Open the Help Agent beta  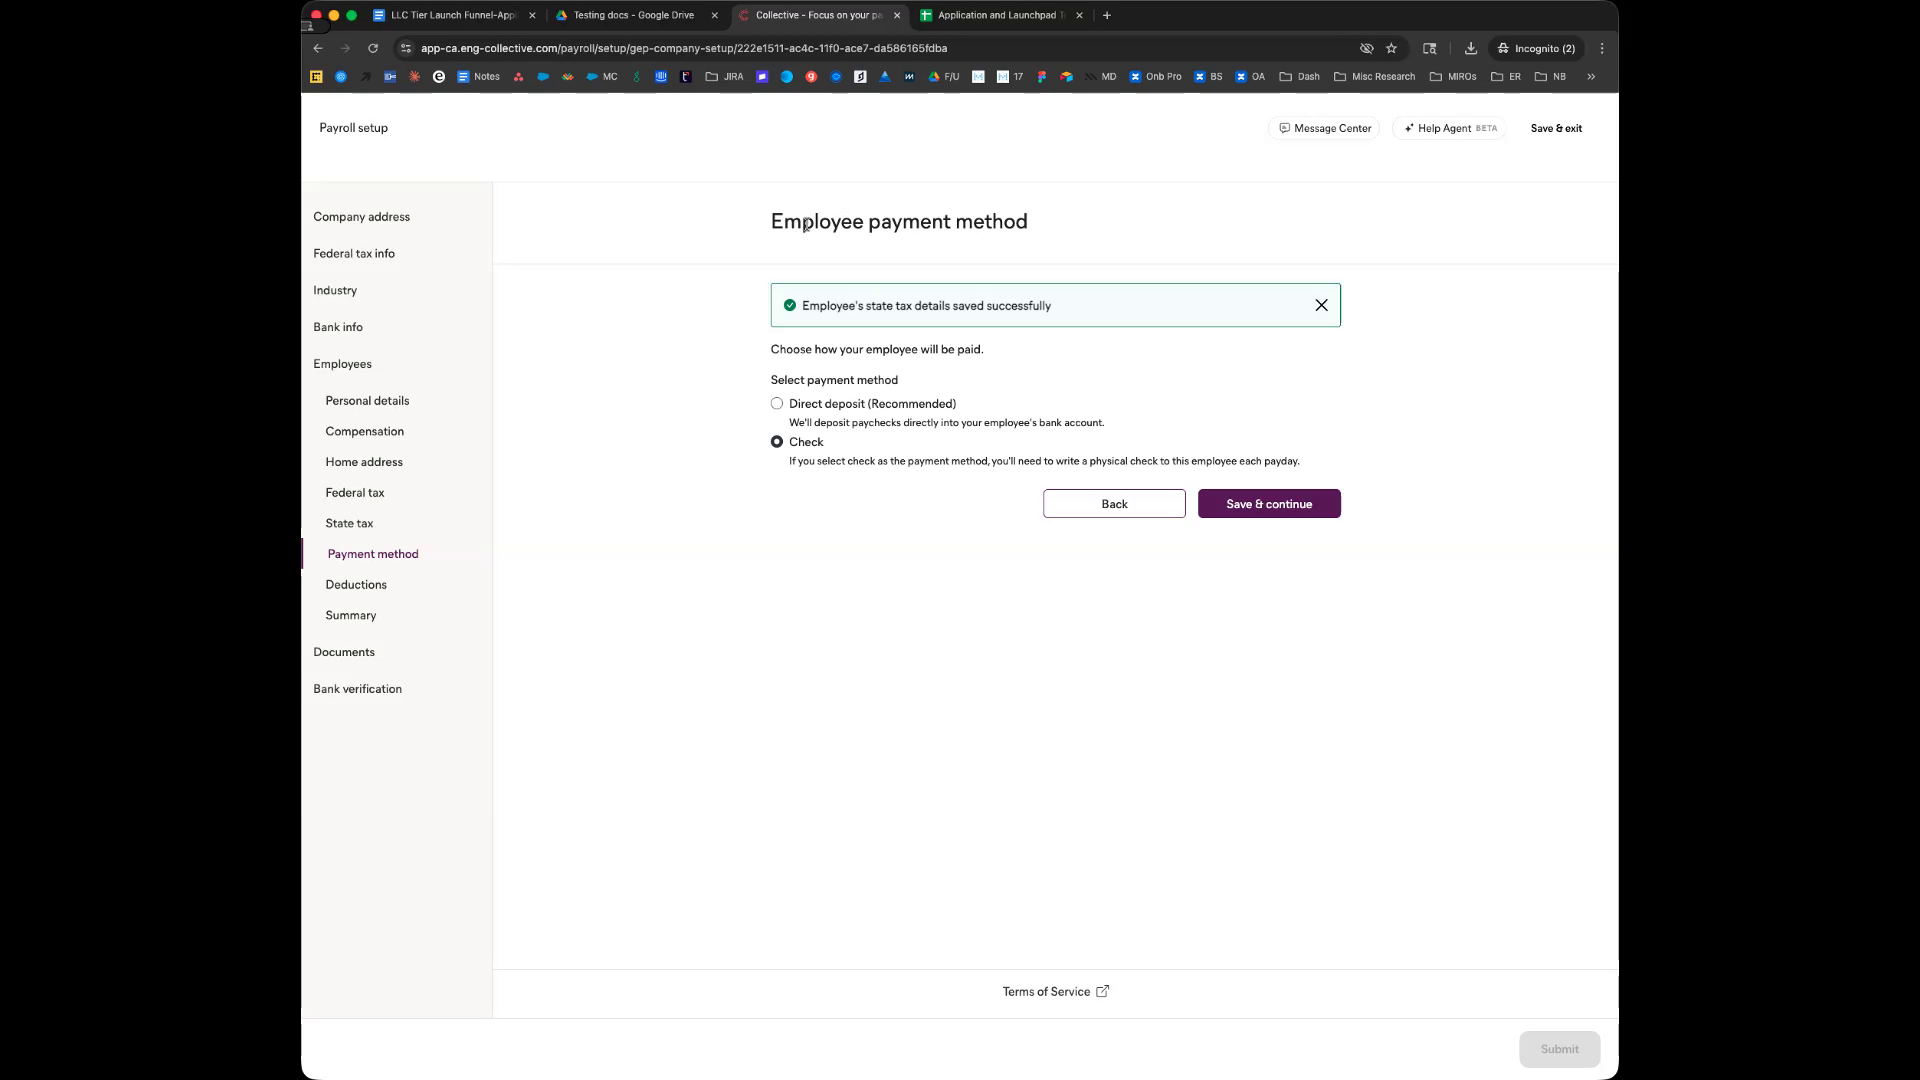[x=1449, y=128]
